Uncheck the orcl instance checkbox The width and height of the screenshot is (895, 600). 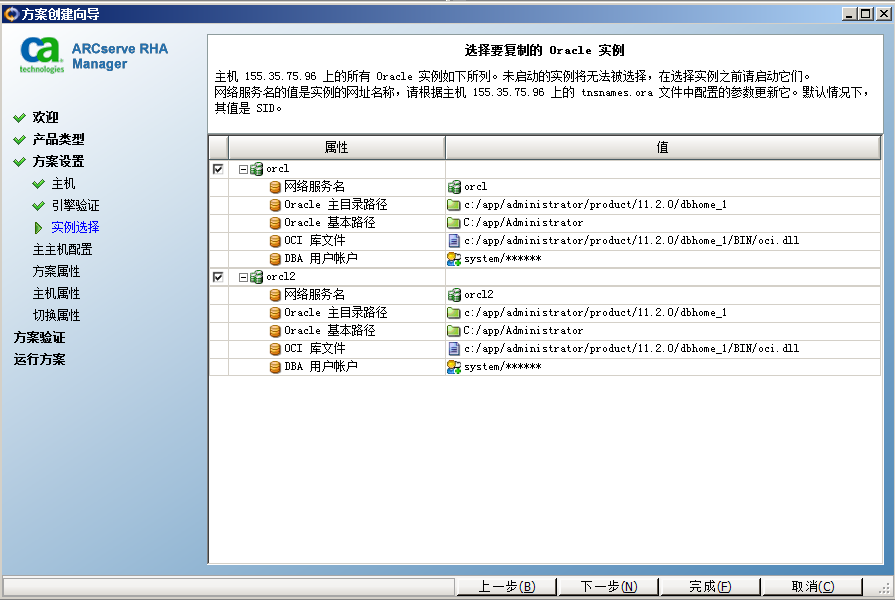[218, 169]
